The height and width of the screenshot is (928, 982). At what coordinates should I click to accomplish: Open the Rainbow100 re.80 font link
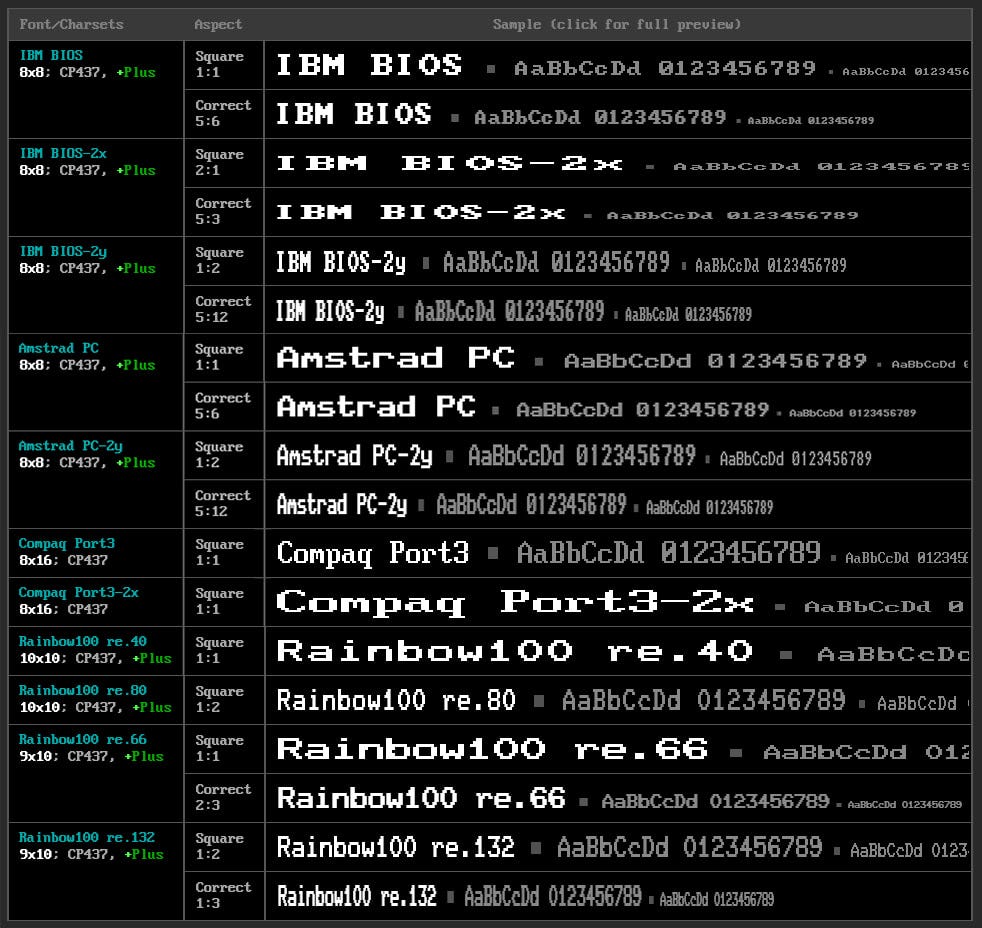(x=83, y=690)
